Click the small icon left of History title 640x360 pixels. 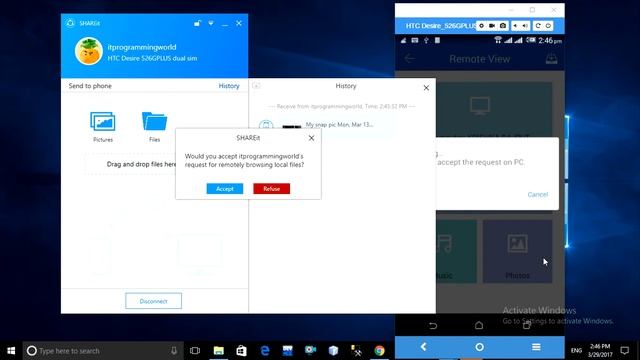(256, 86)
